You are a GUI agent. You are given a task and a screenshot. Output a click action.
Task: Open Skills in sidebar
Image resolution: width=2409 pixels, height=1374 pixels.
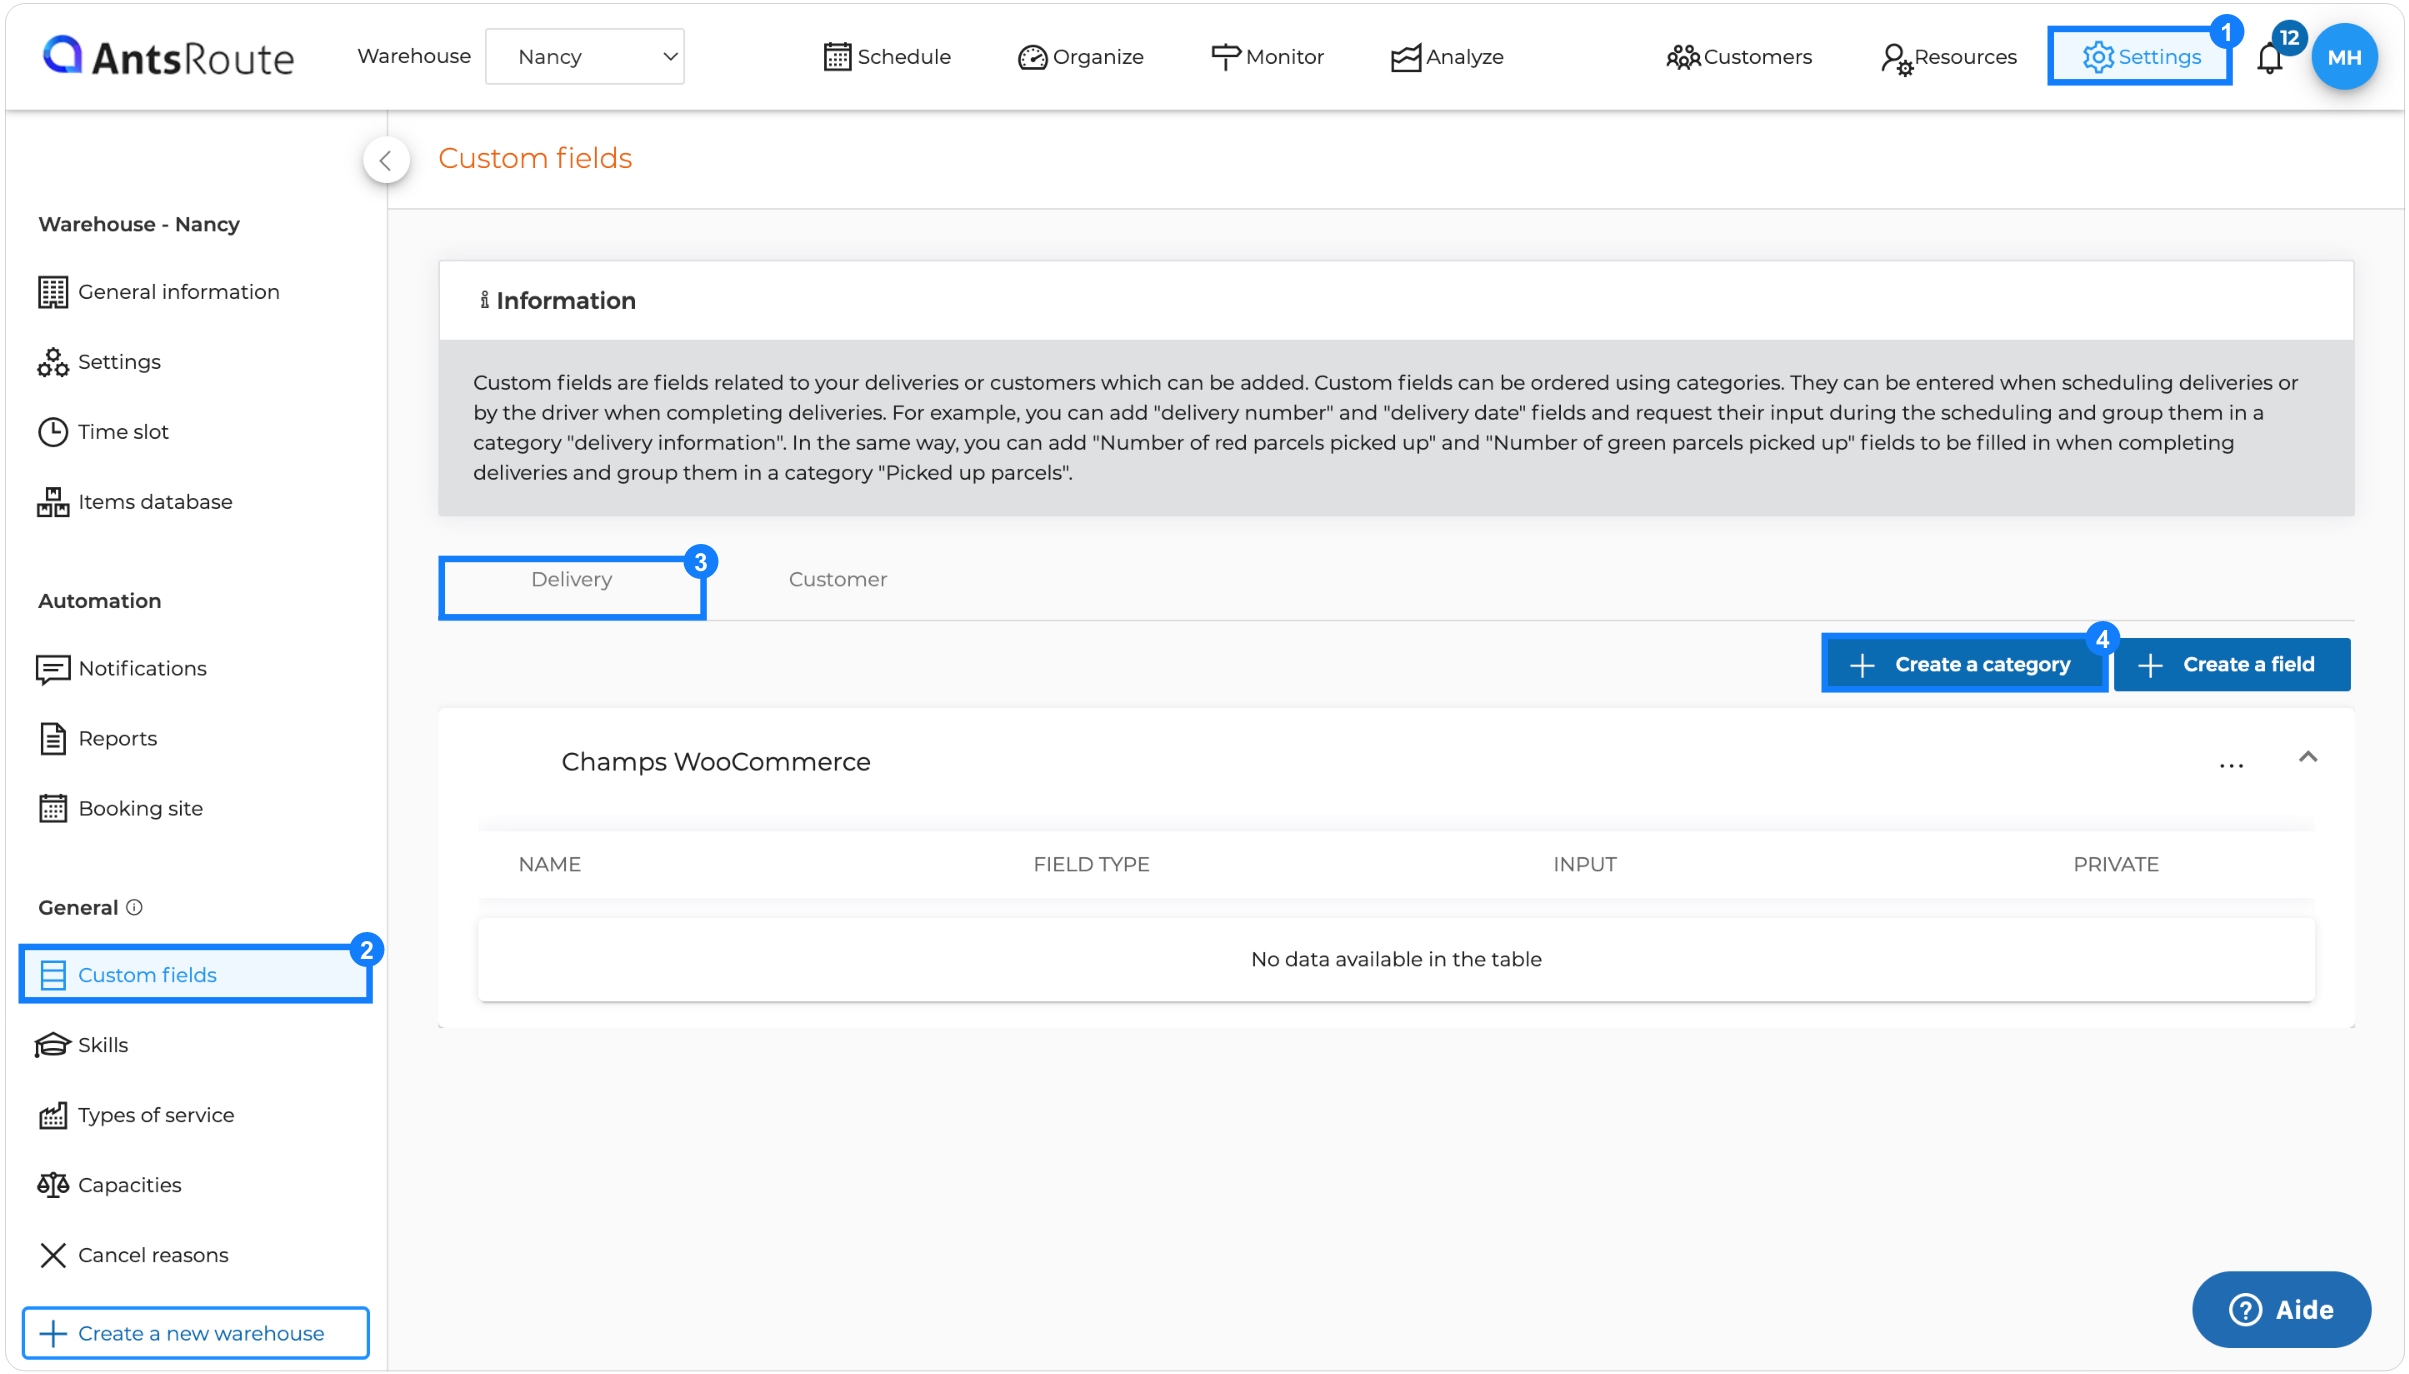82,1045
